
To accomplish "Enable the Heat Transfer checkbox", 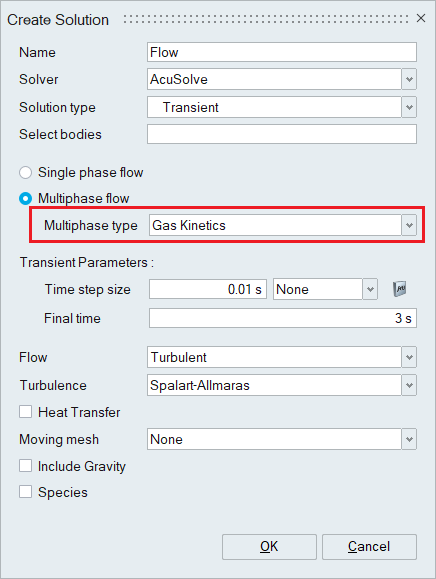I will 25,412.
